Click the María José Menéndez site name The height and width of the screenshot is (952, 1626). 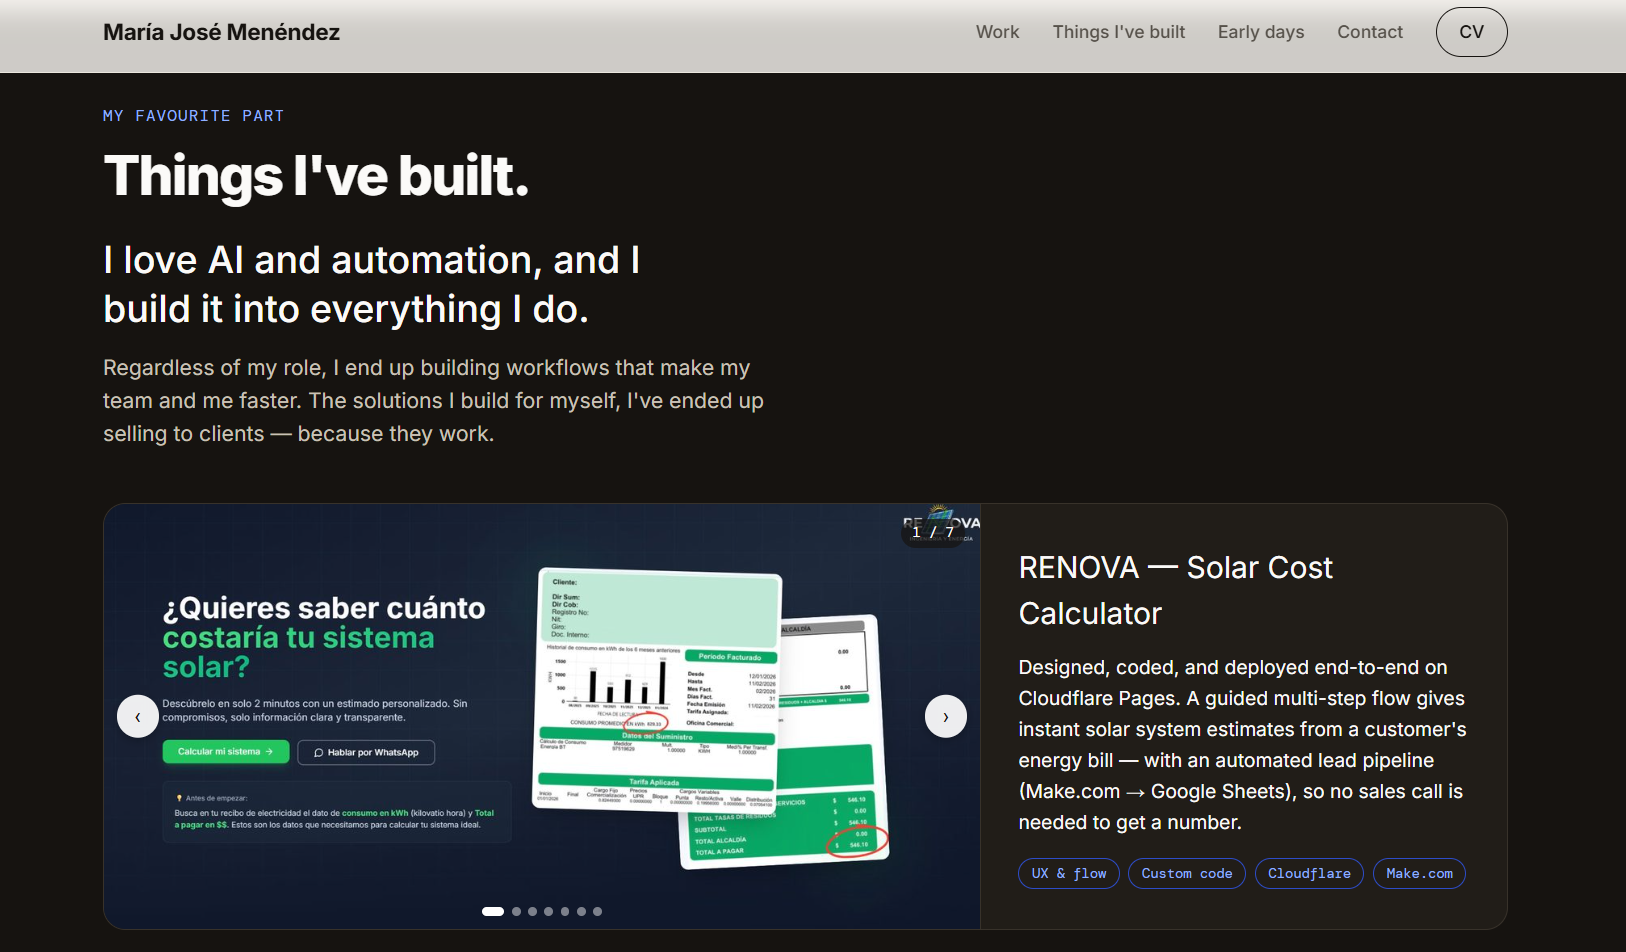[x=222, y=32]
